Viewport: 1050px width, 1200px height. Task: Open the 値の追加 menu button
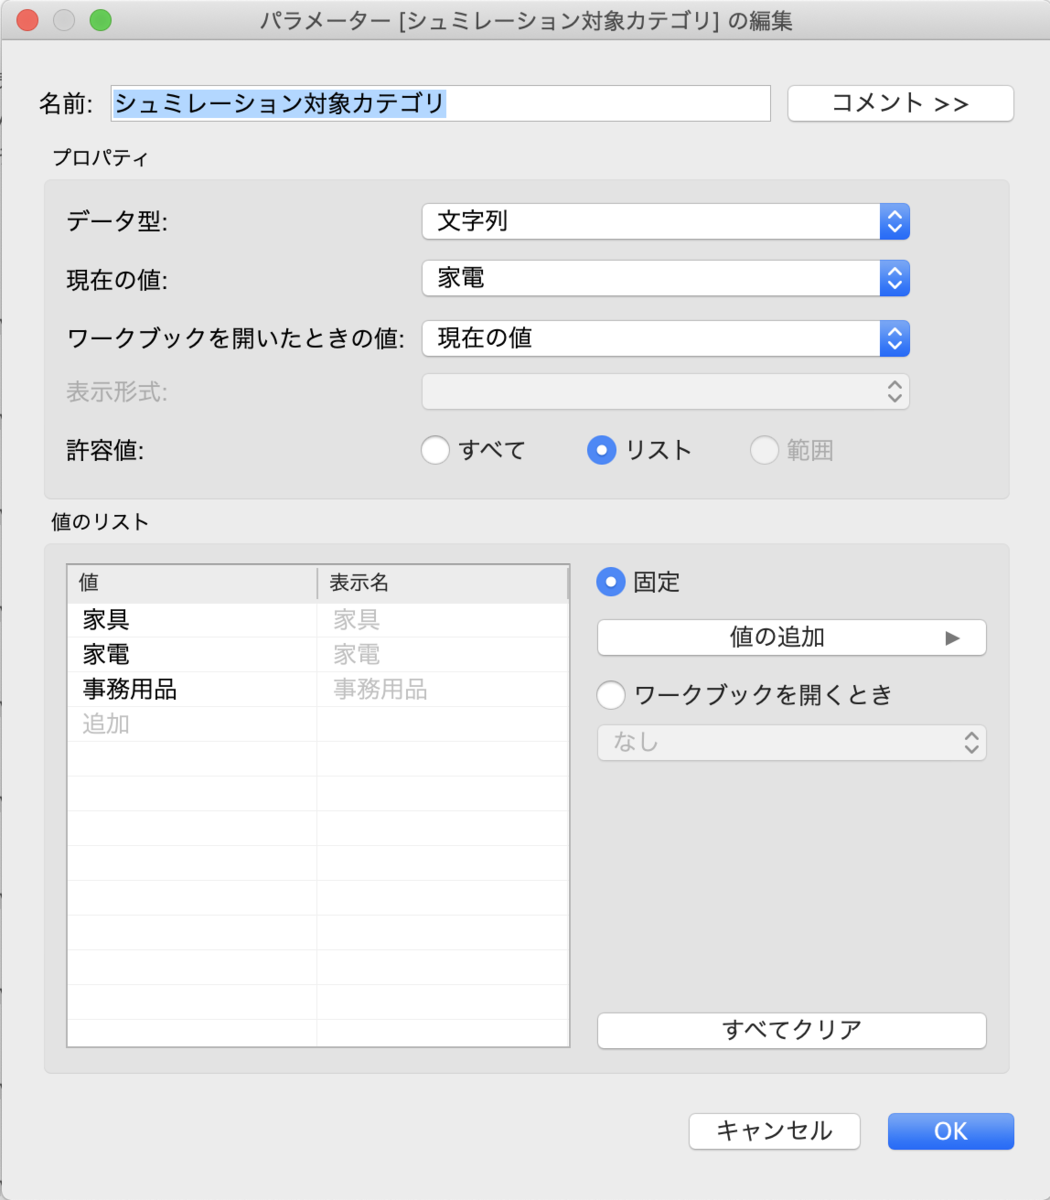pyautogui.click(x=792, y=637)
